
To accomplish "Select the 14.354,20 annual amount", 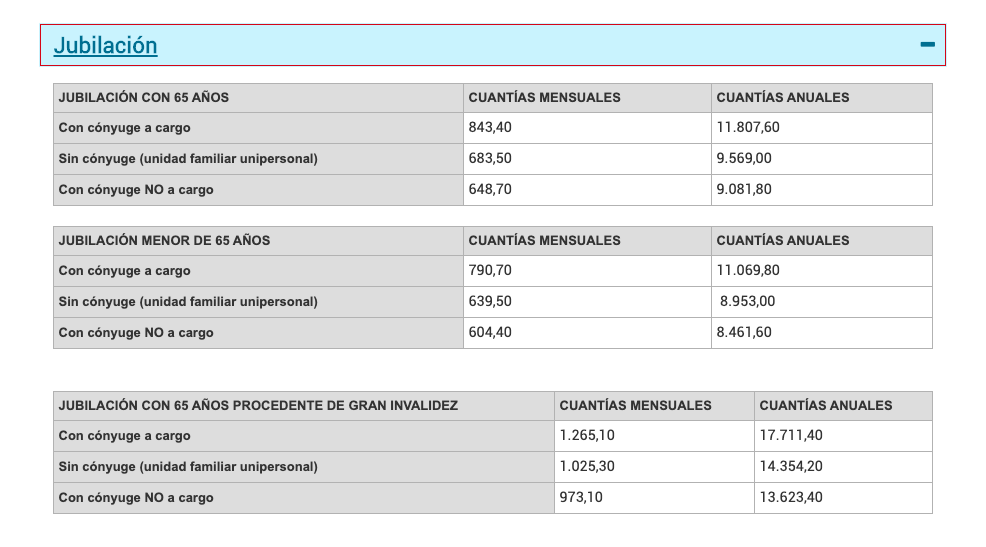I will click(791, 467).
